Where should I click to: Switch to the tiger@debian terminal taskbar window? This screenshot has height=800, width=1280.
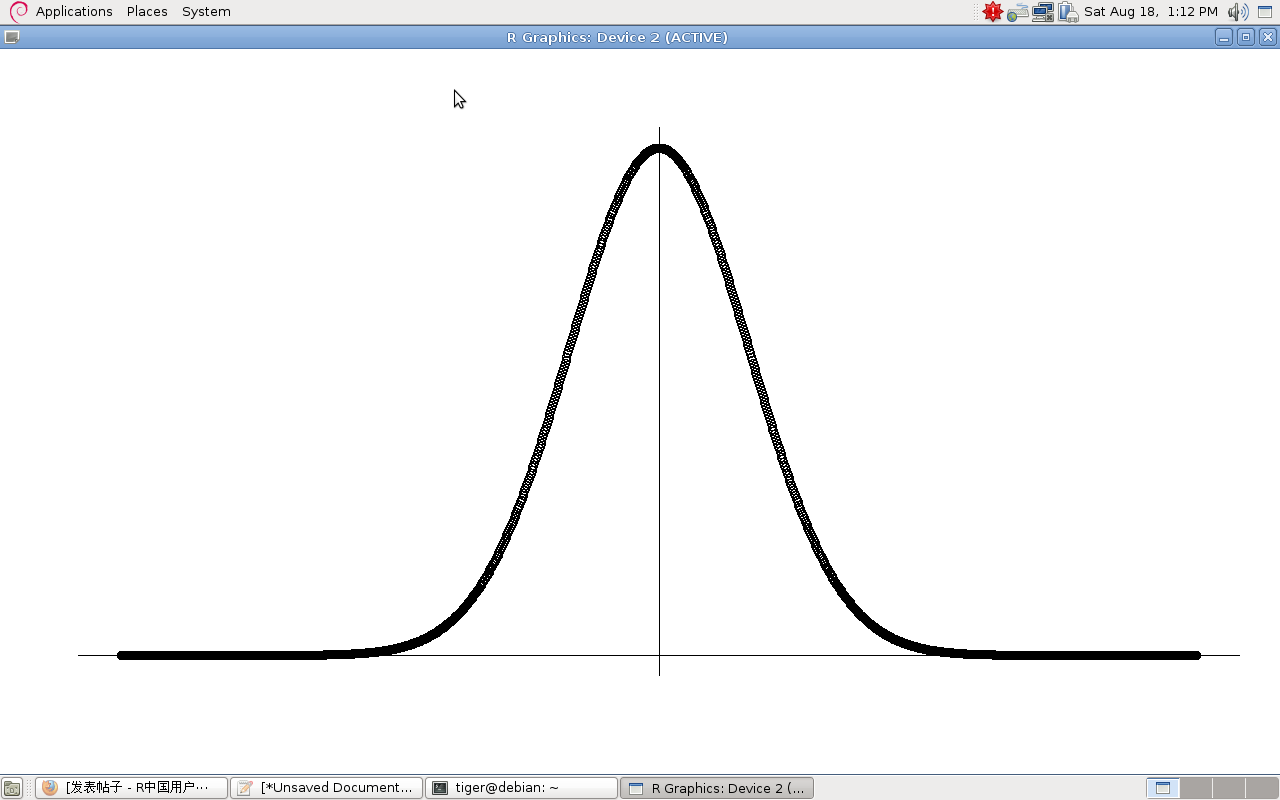(522, 788)
